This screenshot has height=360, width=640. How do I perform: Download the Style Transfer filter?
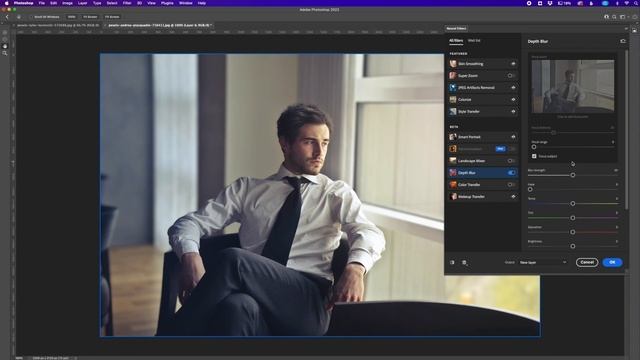(513, 111)
